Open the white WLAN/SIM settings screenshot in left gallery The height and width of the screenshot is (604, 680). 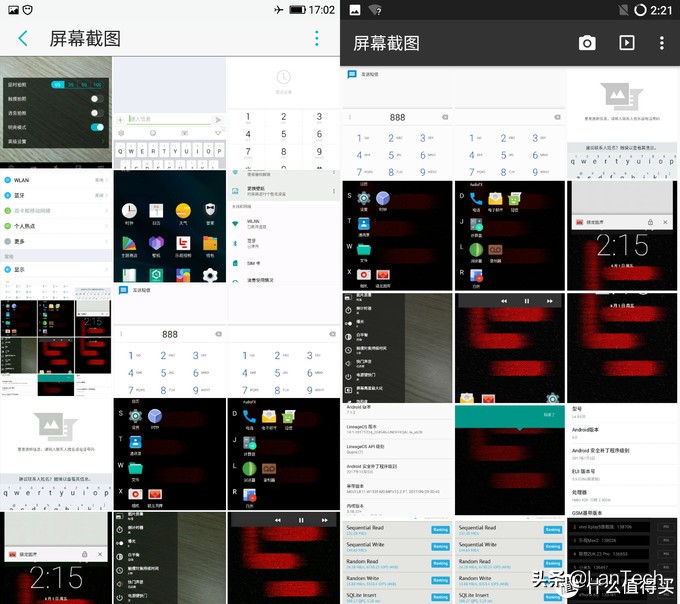tap(283, 226)
